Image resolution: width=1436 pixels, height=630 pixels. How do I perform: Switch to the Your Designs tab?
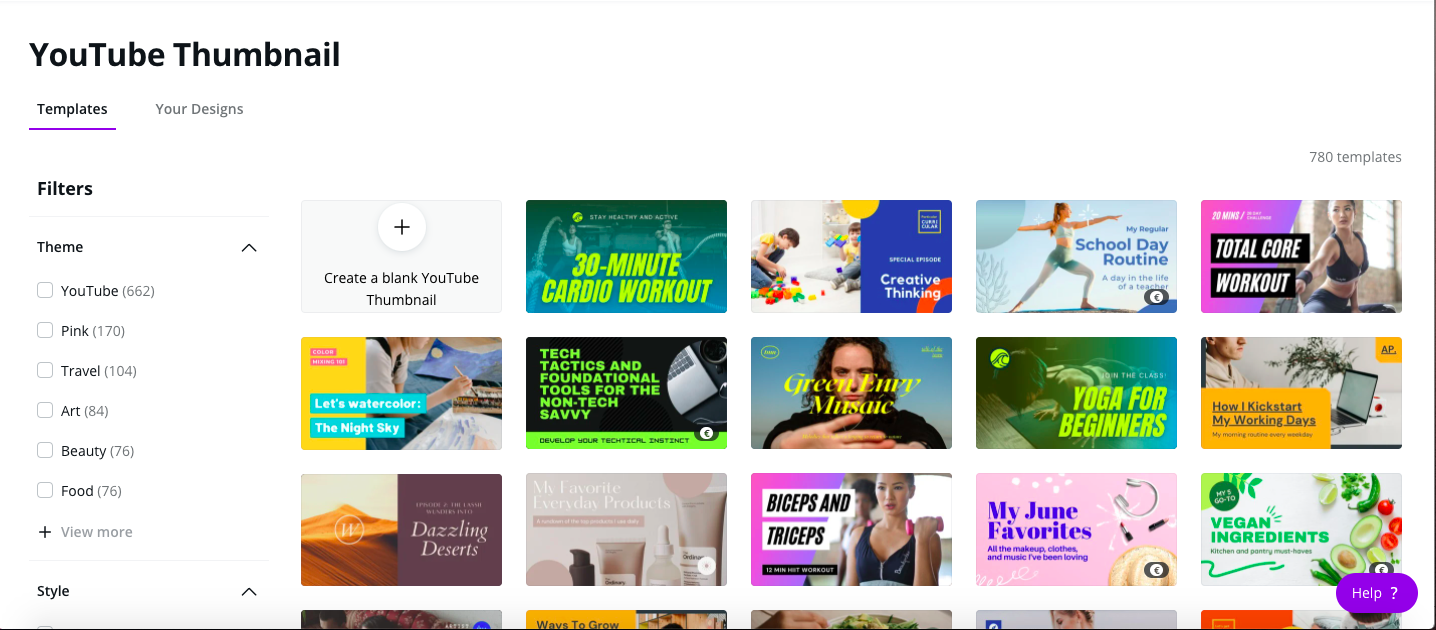click(x=199, y=109)
